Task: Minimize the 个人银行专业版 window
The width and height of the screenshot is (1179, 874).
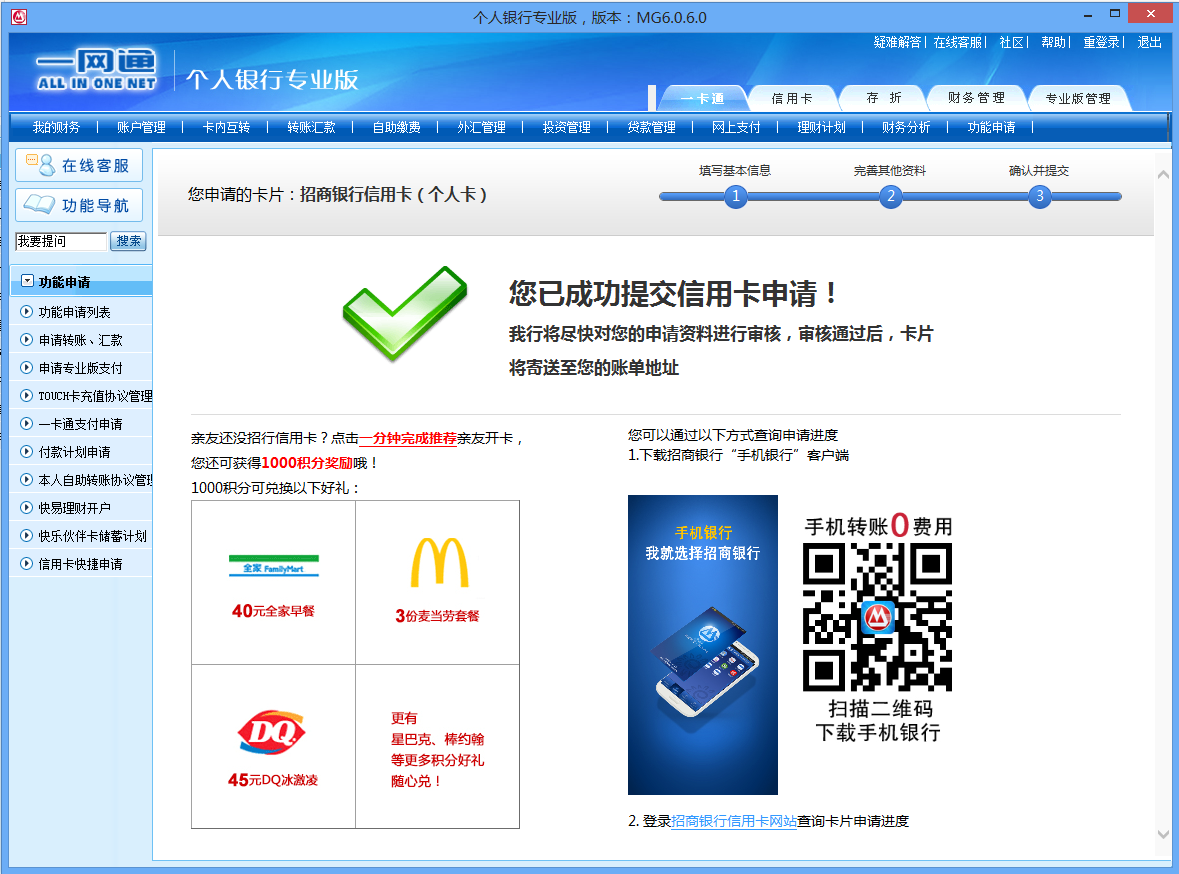Action: (1088, 15)
